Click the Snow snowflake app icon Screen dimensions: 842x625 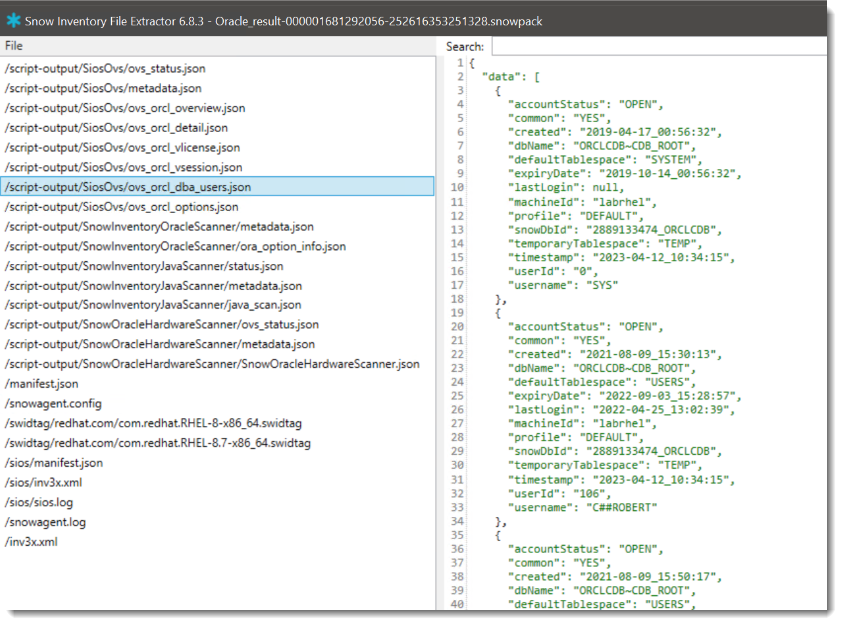(x=13, y=21)
